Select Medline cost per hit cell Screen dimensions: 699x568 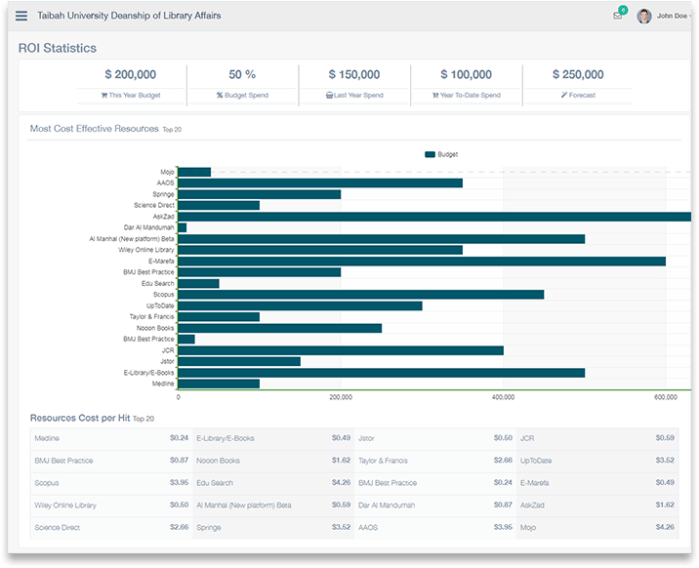[110, 438]
